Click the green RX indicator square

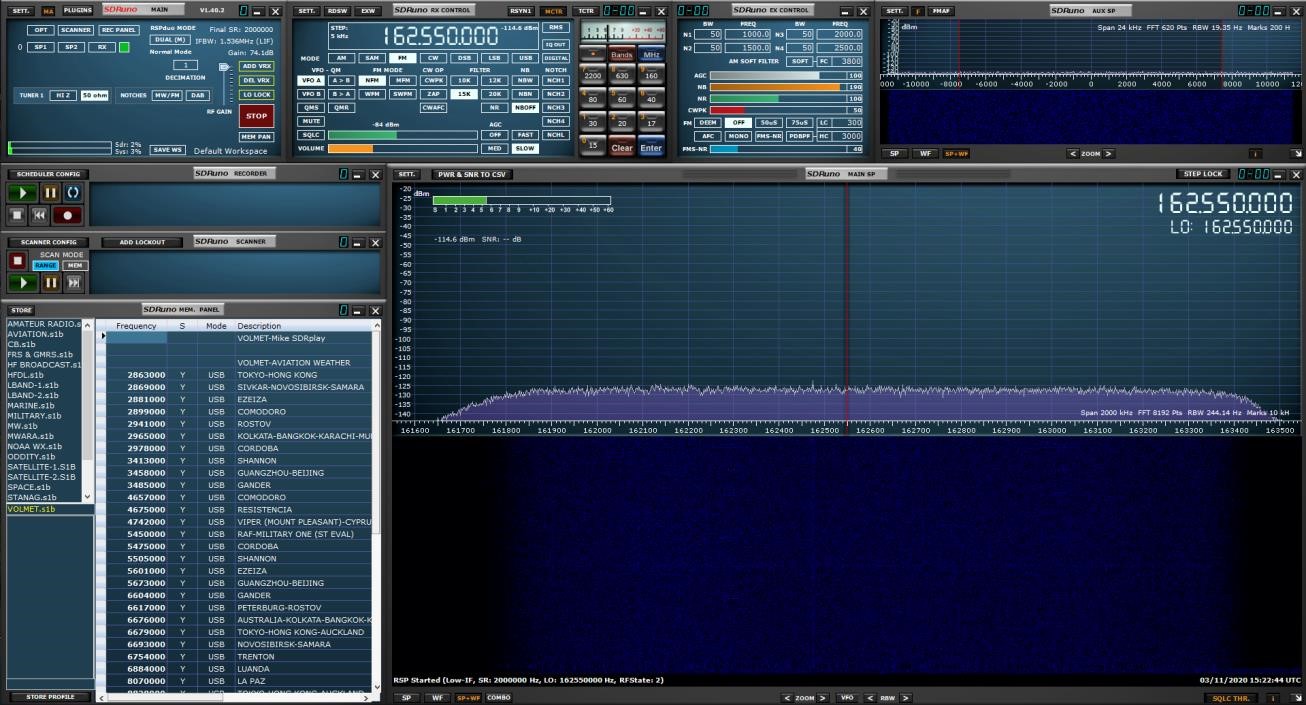click(x=124, y=47)
